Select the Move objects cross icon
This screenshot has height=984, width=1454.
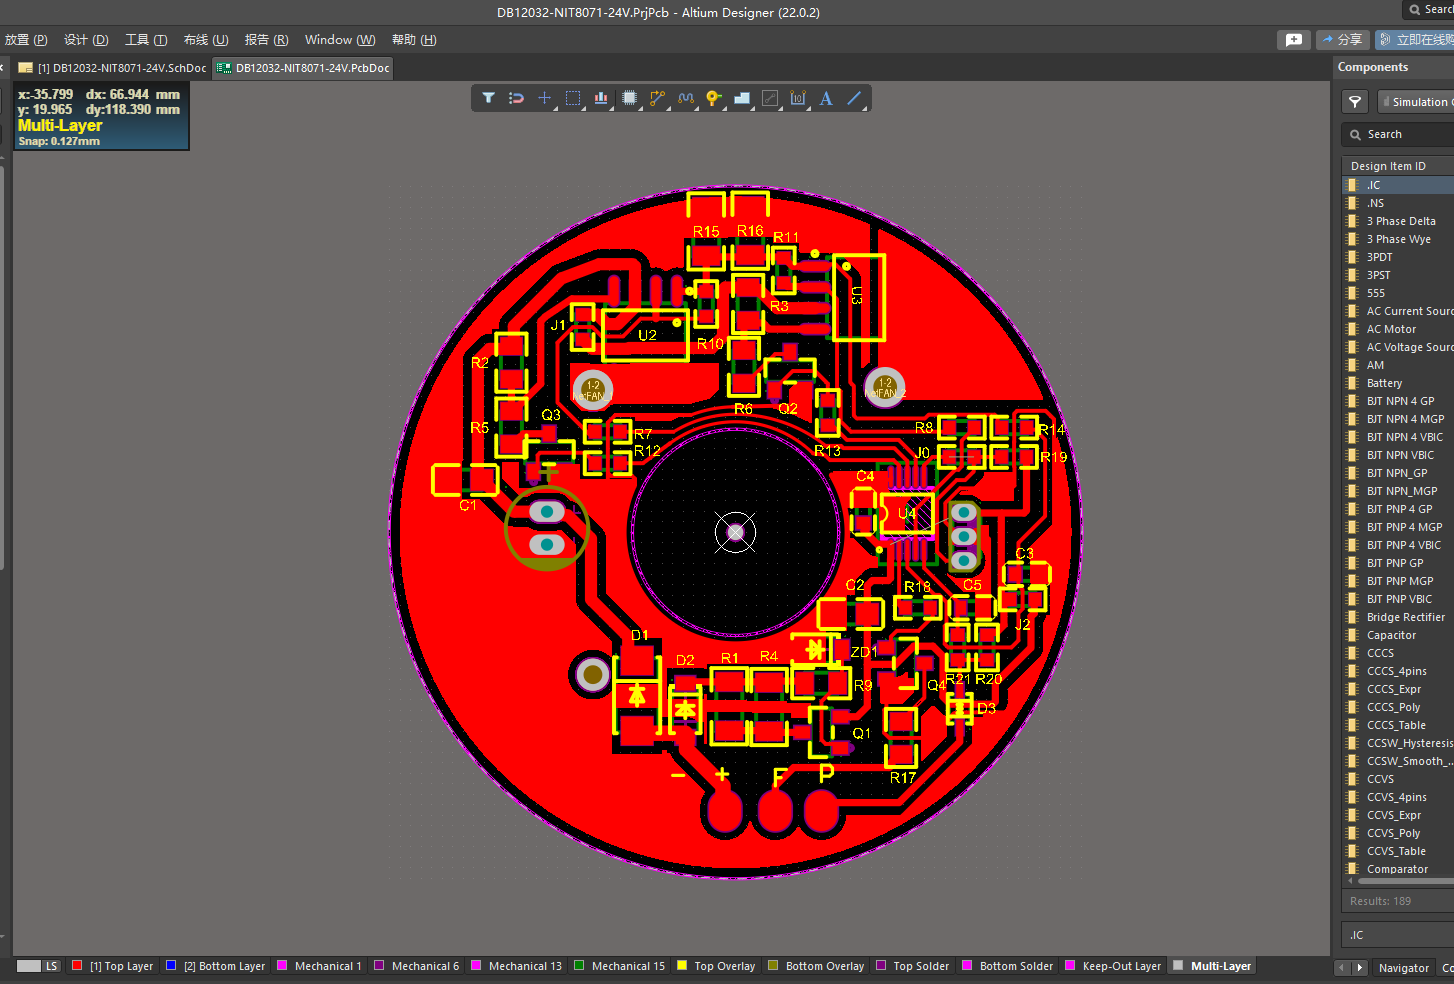point(544,98)
